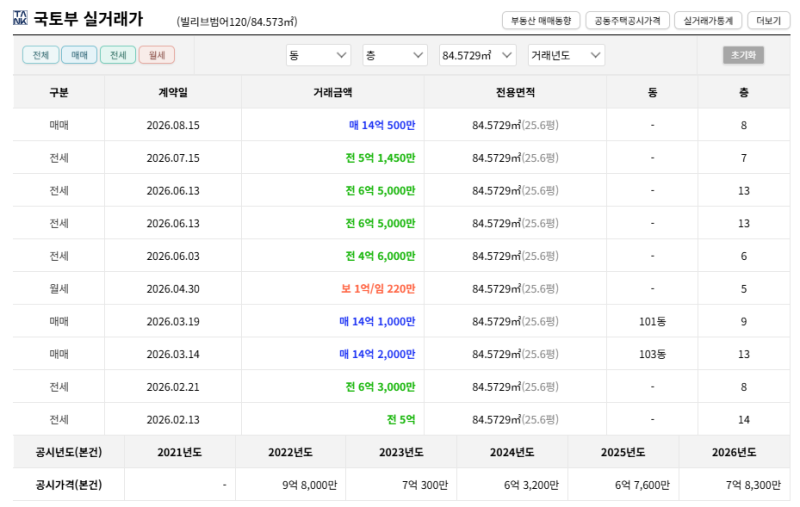The image size is (800, 507).
Task: Open the 층 dropdown
Action: [395, 55]
